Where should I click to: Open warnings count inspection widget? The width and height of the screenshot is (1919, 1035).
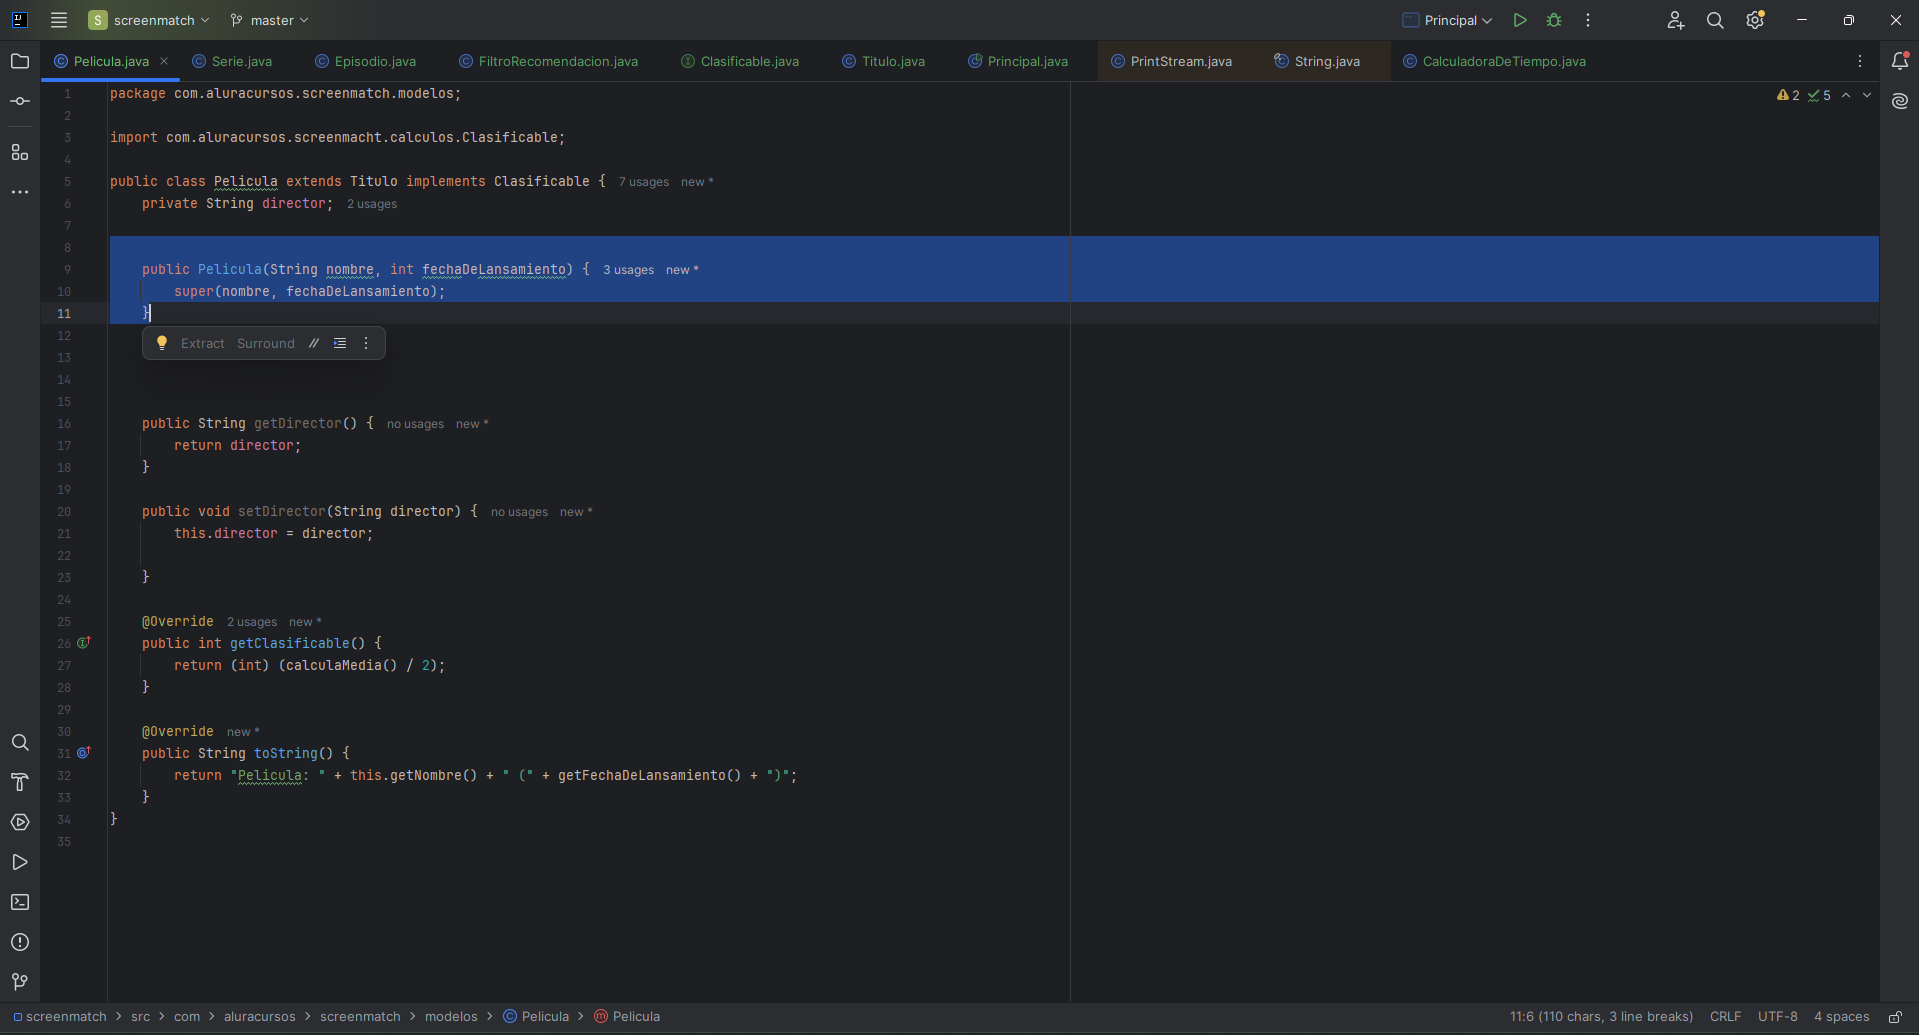(x=1788, y=95)
